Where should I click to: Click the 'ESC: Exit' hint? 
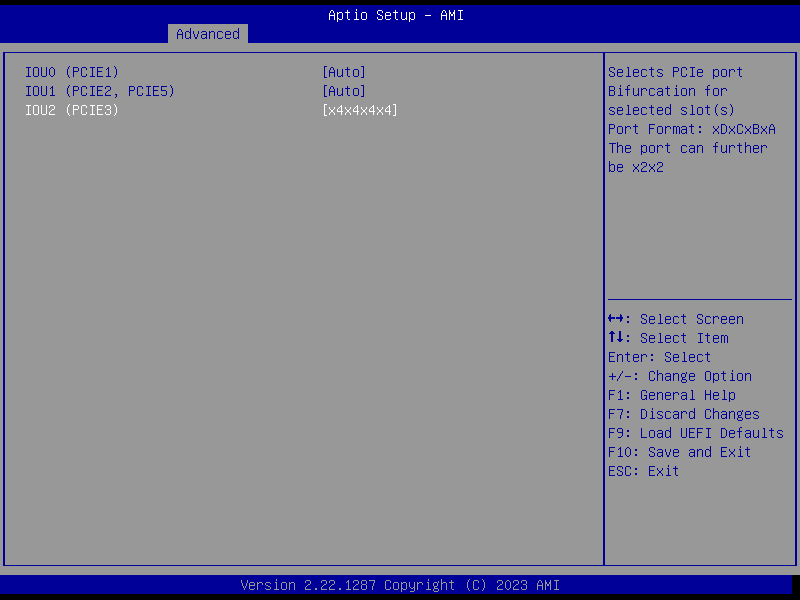(643, 471)
